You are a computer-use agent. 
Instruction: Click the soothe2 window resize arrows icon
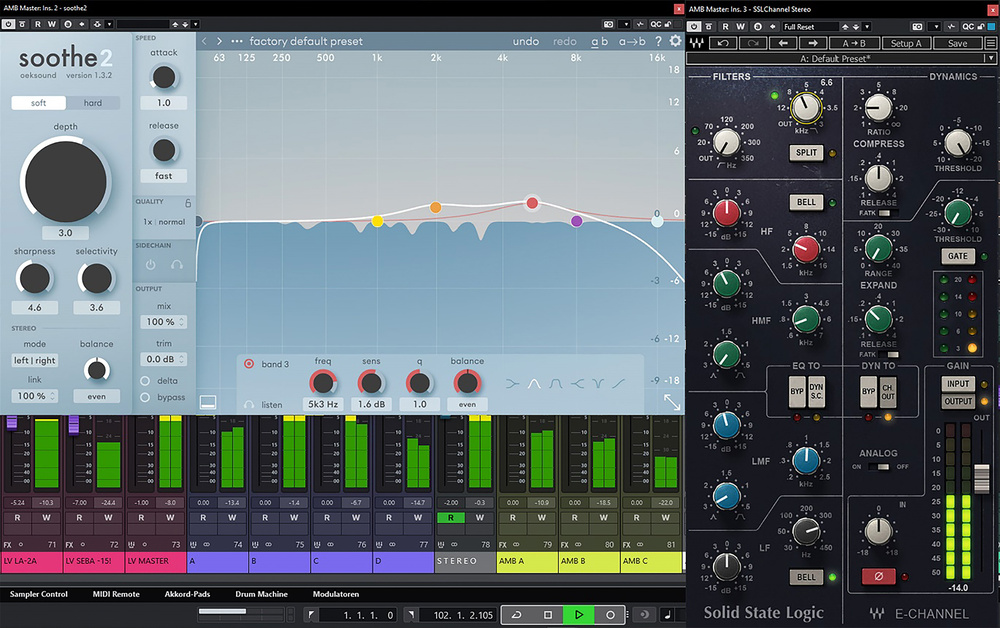pos(672,402)
